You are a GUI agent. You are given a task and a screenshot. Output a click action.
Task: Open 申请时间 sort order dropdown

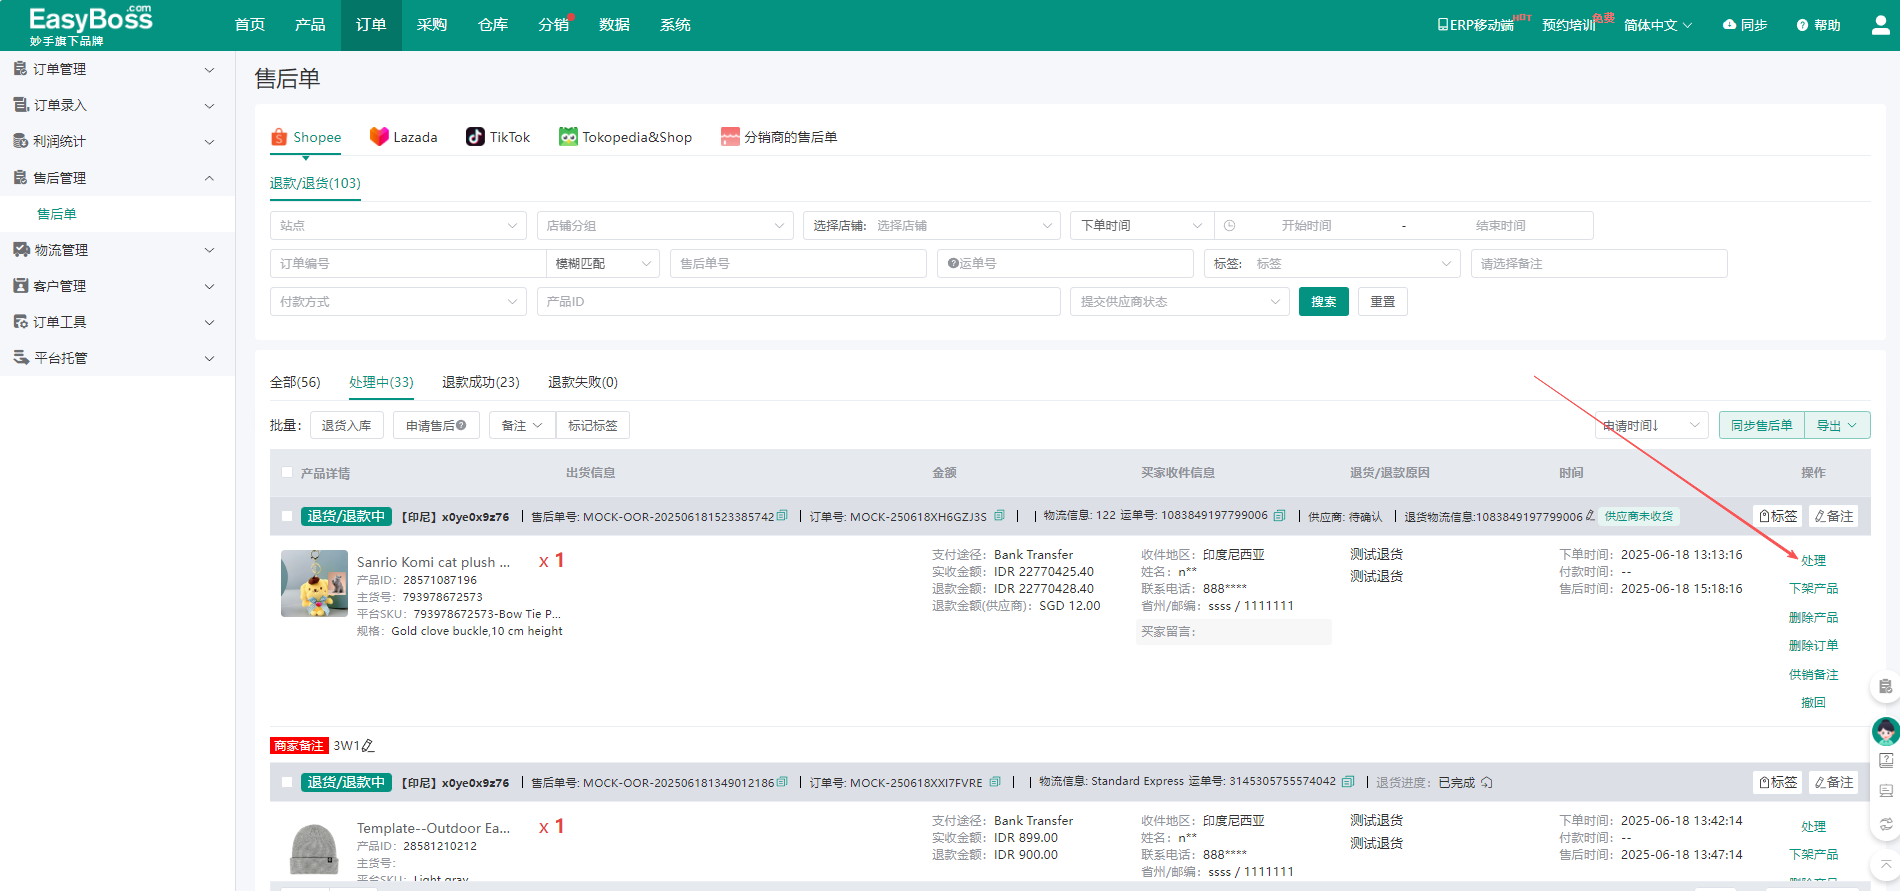tap(1651, 425)
